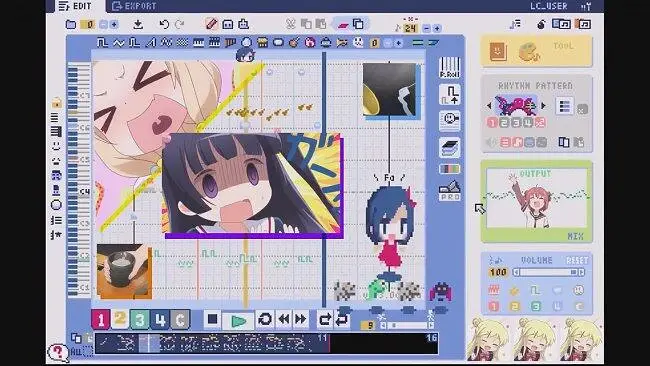
Task: Click the download/save arrow icon
Action: [138, 24]
